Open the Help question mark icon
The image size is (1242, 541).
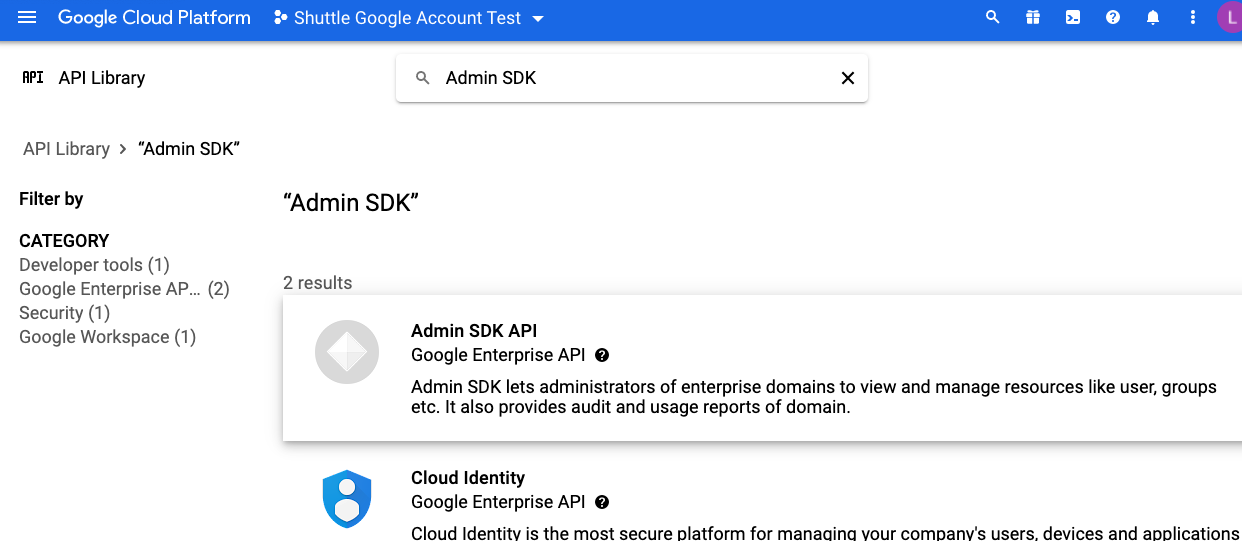1113,18
